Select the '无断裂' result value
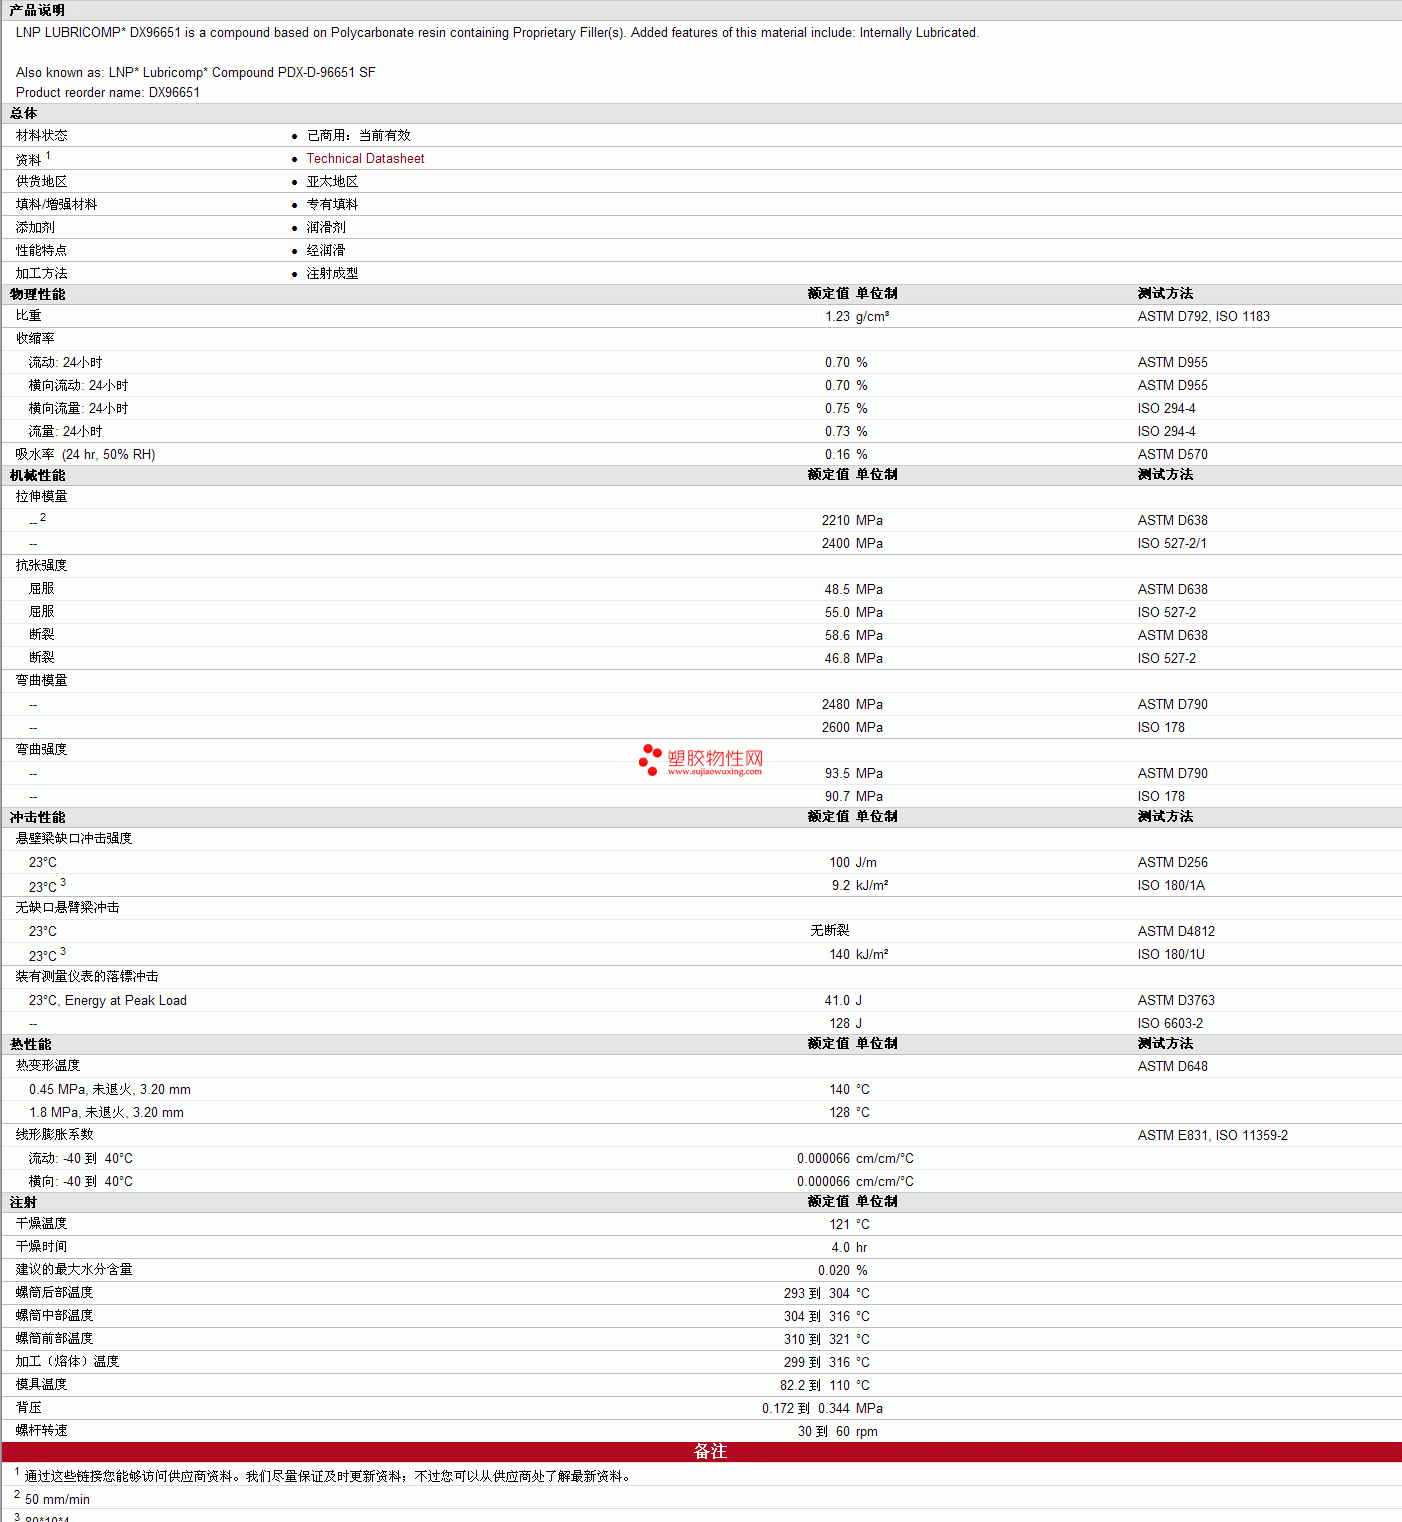 (x=830, y=931)
